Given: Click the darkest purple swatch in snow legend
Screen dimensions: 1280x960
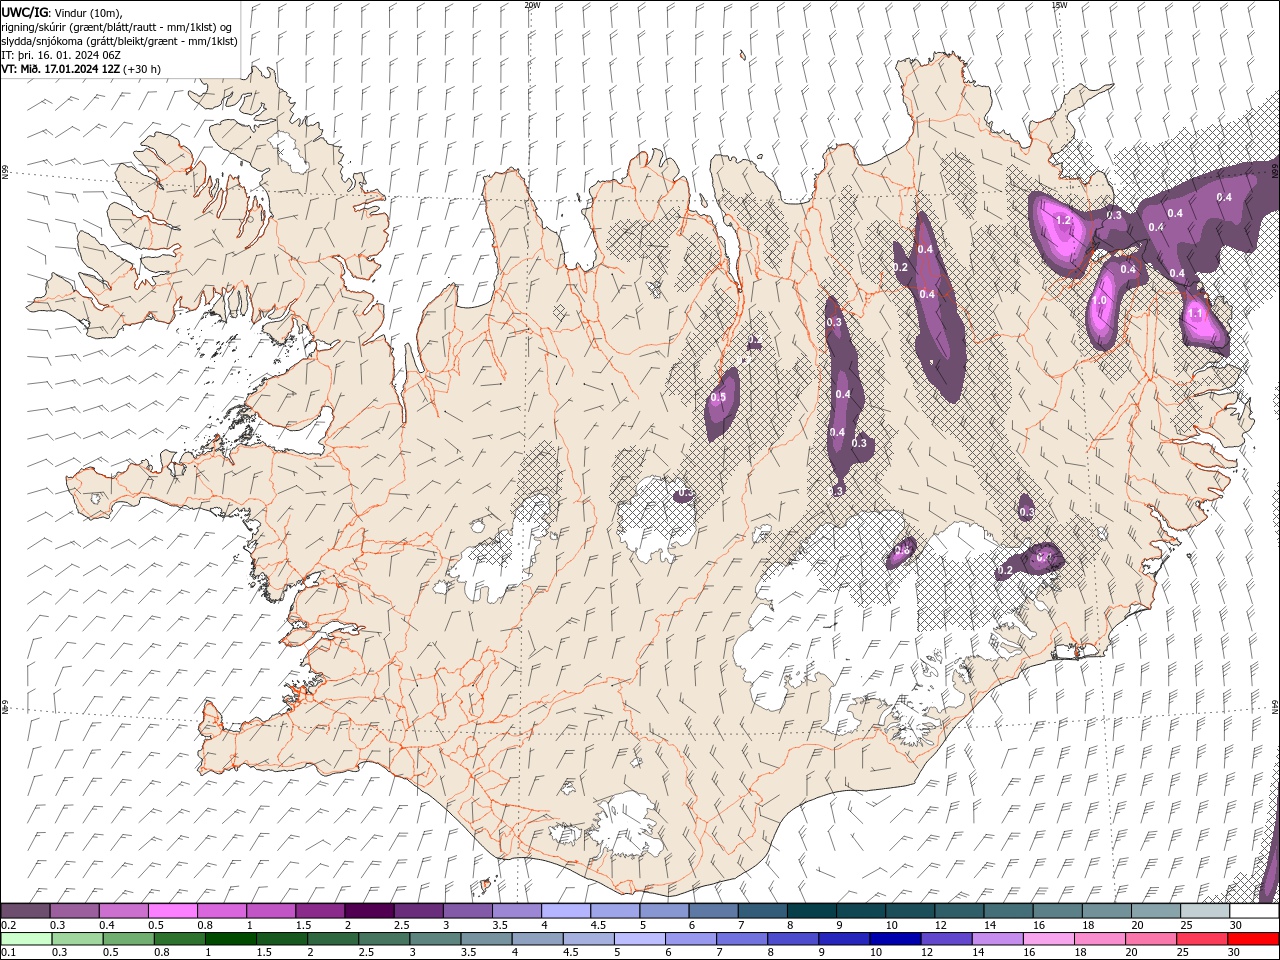Looking at the screenshot, I should [368, 911].
